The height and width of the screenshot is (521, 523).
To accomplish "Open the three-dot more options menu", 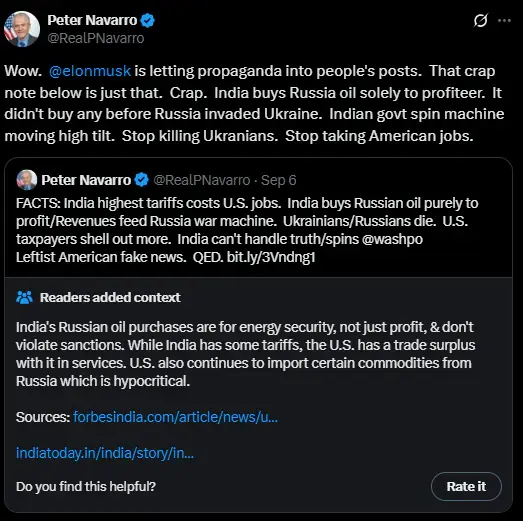I will click(504, 21).
